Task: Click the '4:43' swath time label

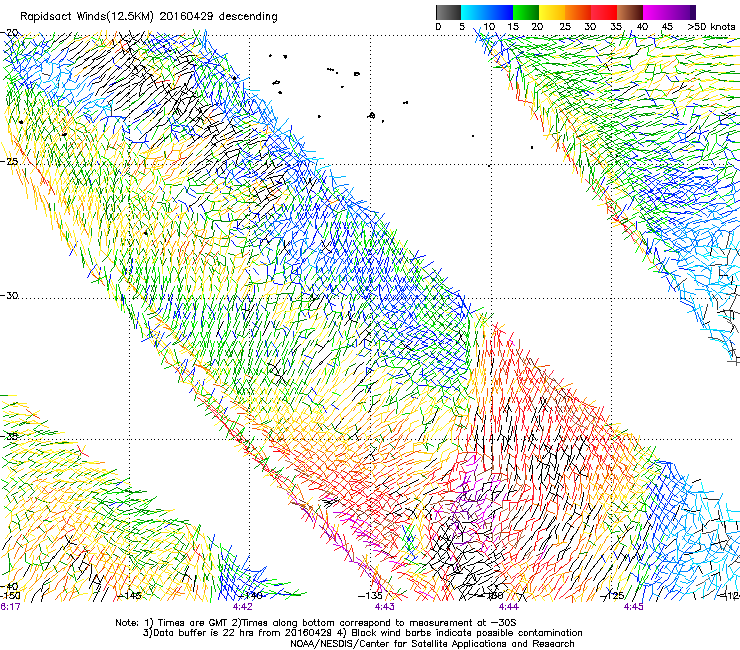Action: (x=385, y=607)
